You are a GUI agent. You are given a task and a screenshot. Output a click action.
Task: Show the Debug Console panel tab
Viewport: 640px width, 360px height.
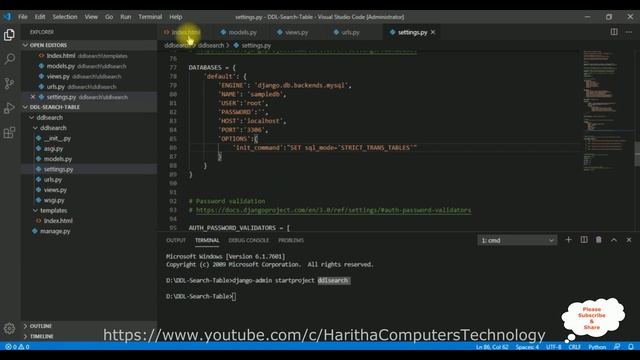click(x=249, y=240)
